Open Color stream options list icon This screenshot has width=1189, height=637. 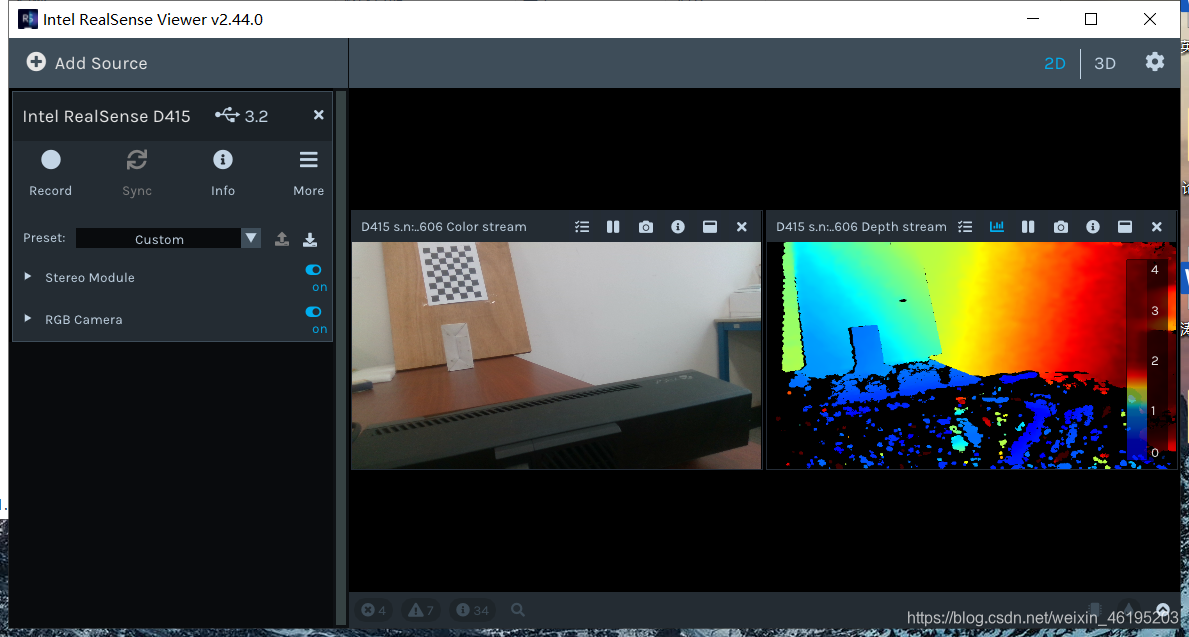coord(582,227)
